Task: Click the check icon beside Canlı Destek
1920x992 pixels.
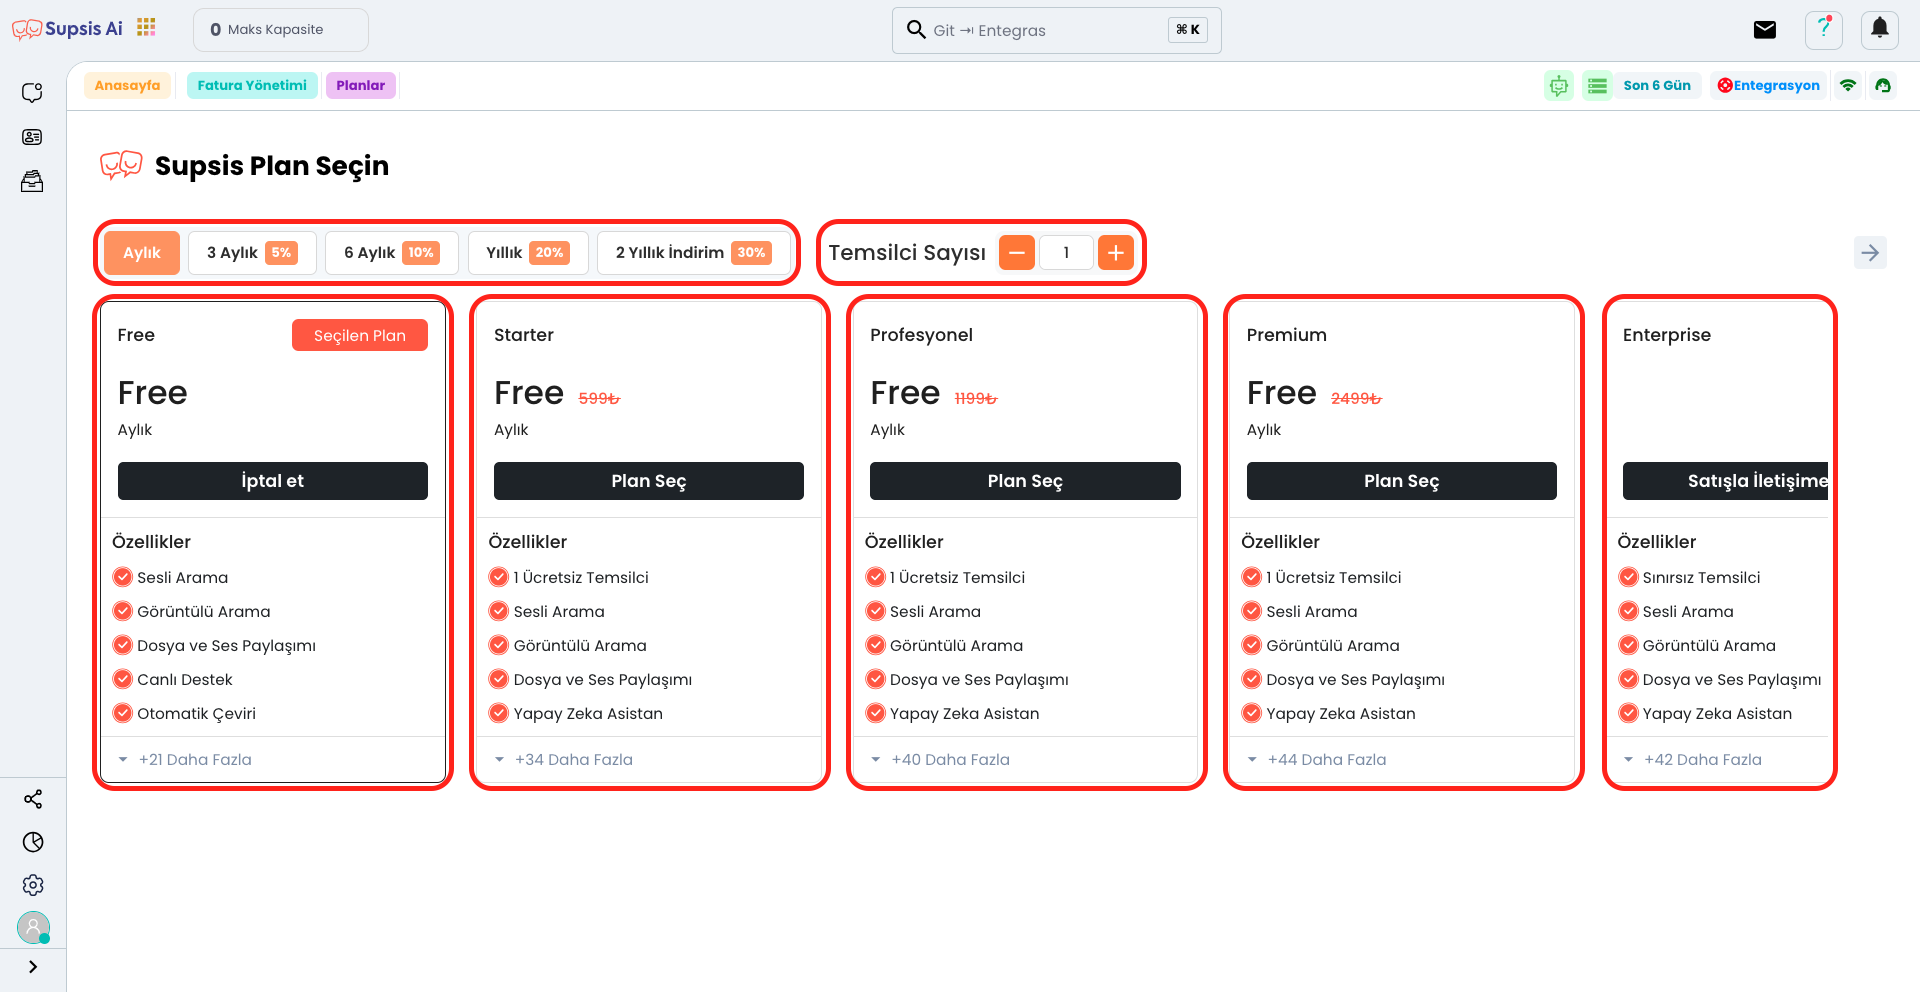Action: click(x=123, y=679)
